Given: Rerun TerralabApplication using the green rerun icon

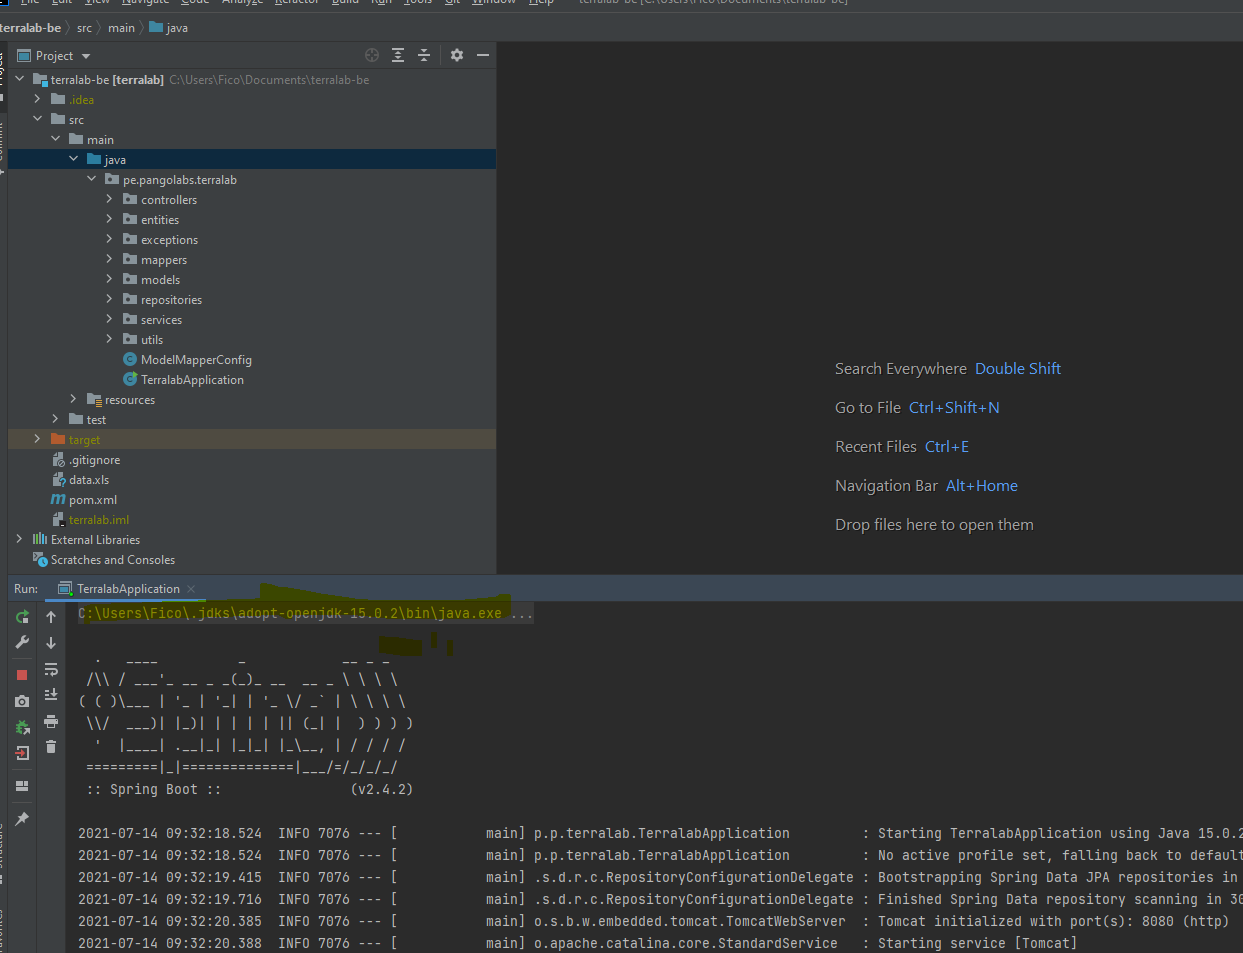Looking at the screenshot, I should [22, 617].
